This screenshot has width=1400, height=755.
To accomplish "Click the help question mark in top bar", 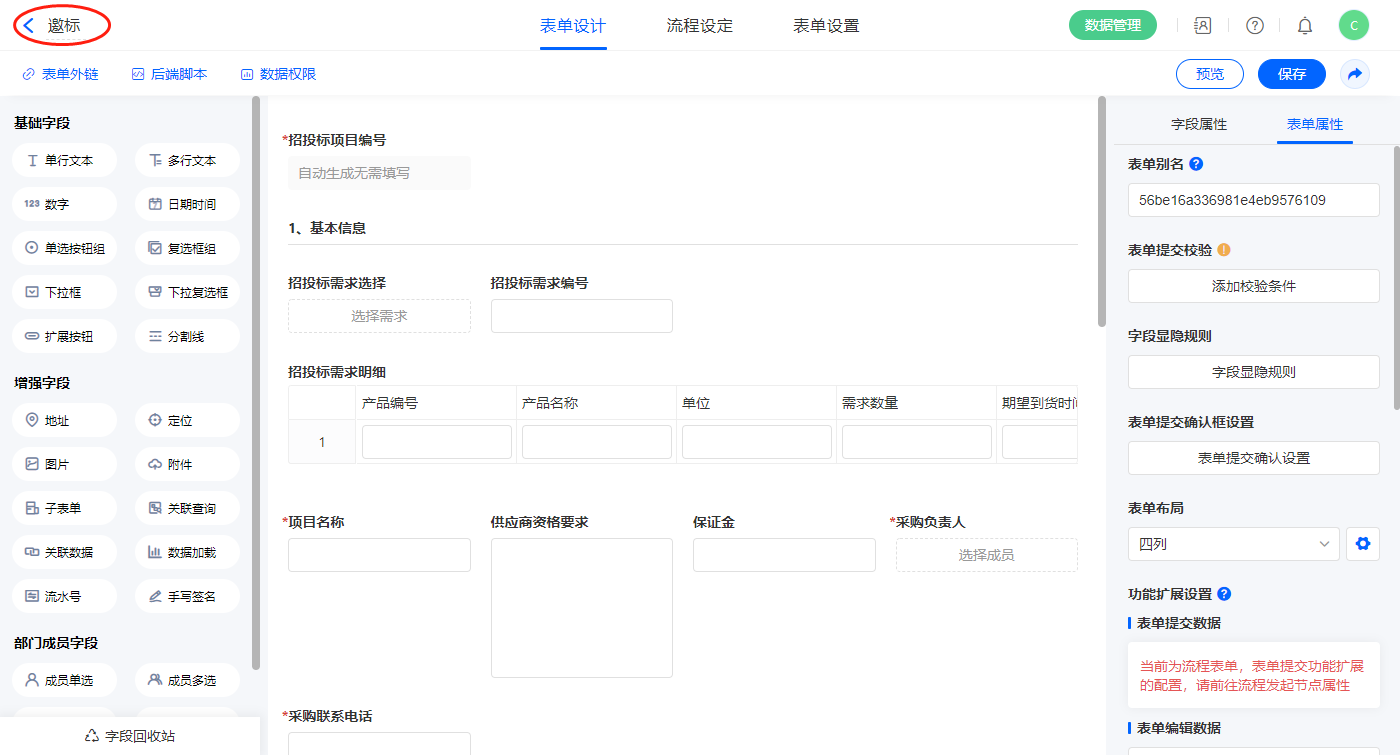I will click(x=1254, y=26).
